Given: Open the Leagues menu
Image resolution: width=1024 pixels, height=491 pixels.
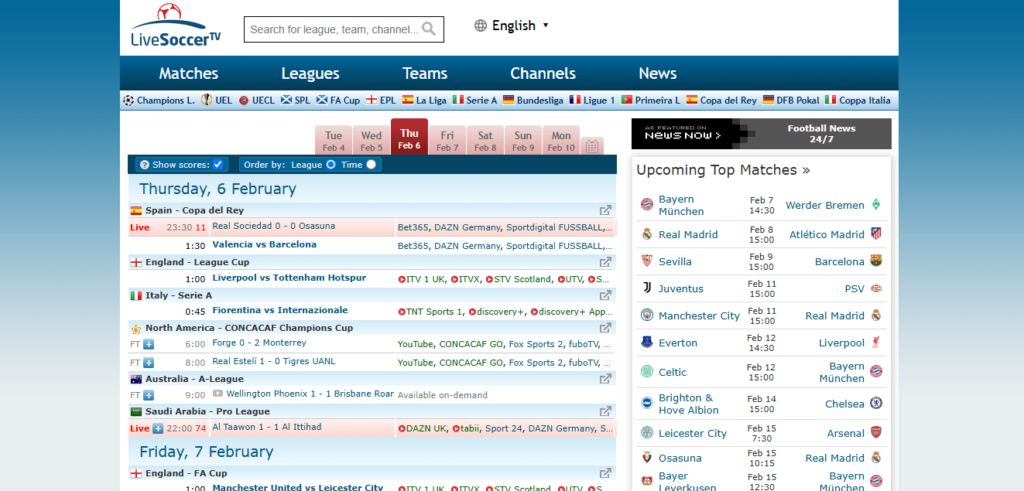Looking at the screenshot, I should click(x=310, y=74).
